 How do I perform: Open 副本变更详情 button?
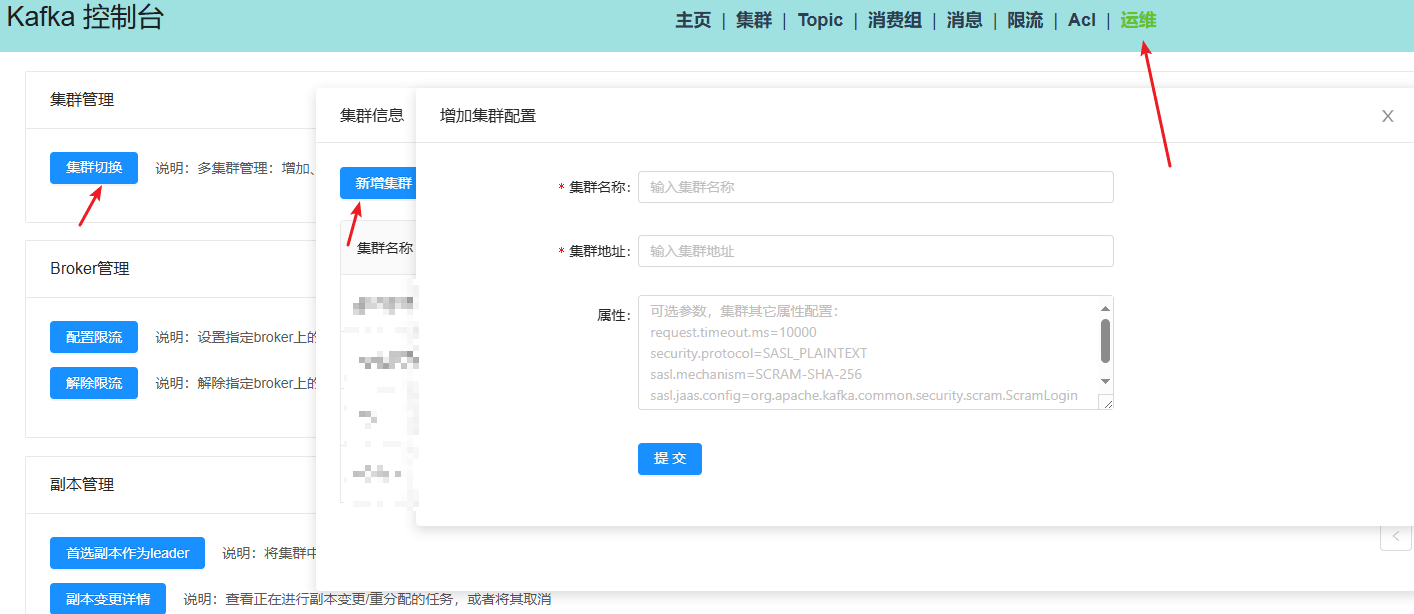coord(108,599)
